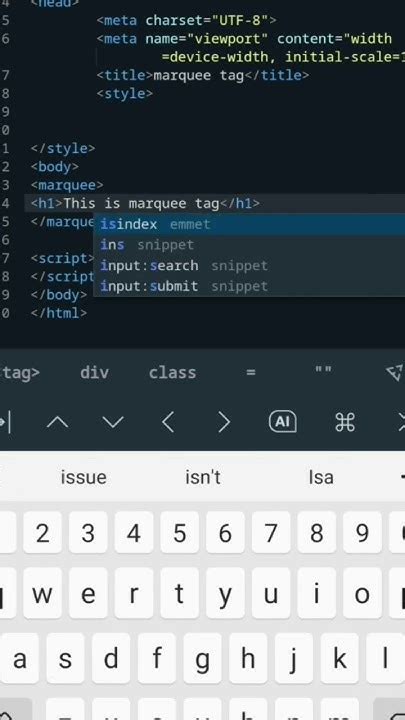Insert the tag> shortcut
This screenshot has height=720, width=405.
pyautogui.click(x=20, y=372)
